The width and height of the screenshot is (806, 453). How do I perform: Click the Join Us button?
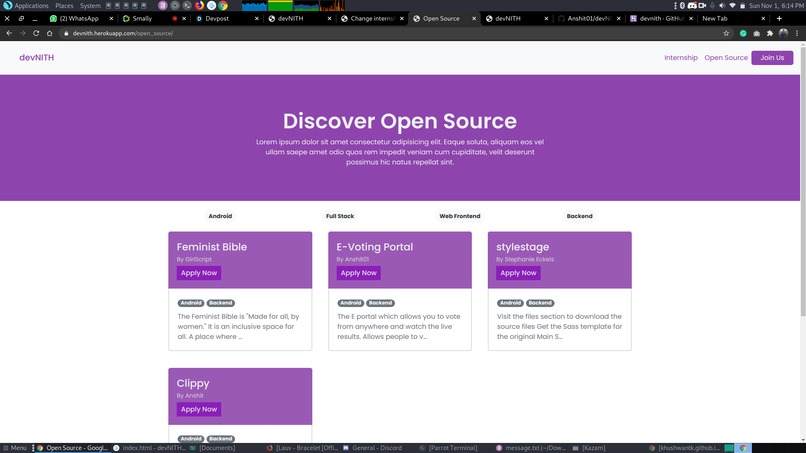pyautogui.click(x=772, y=58)
